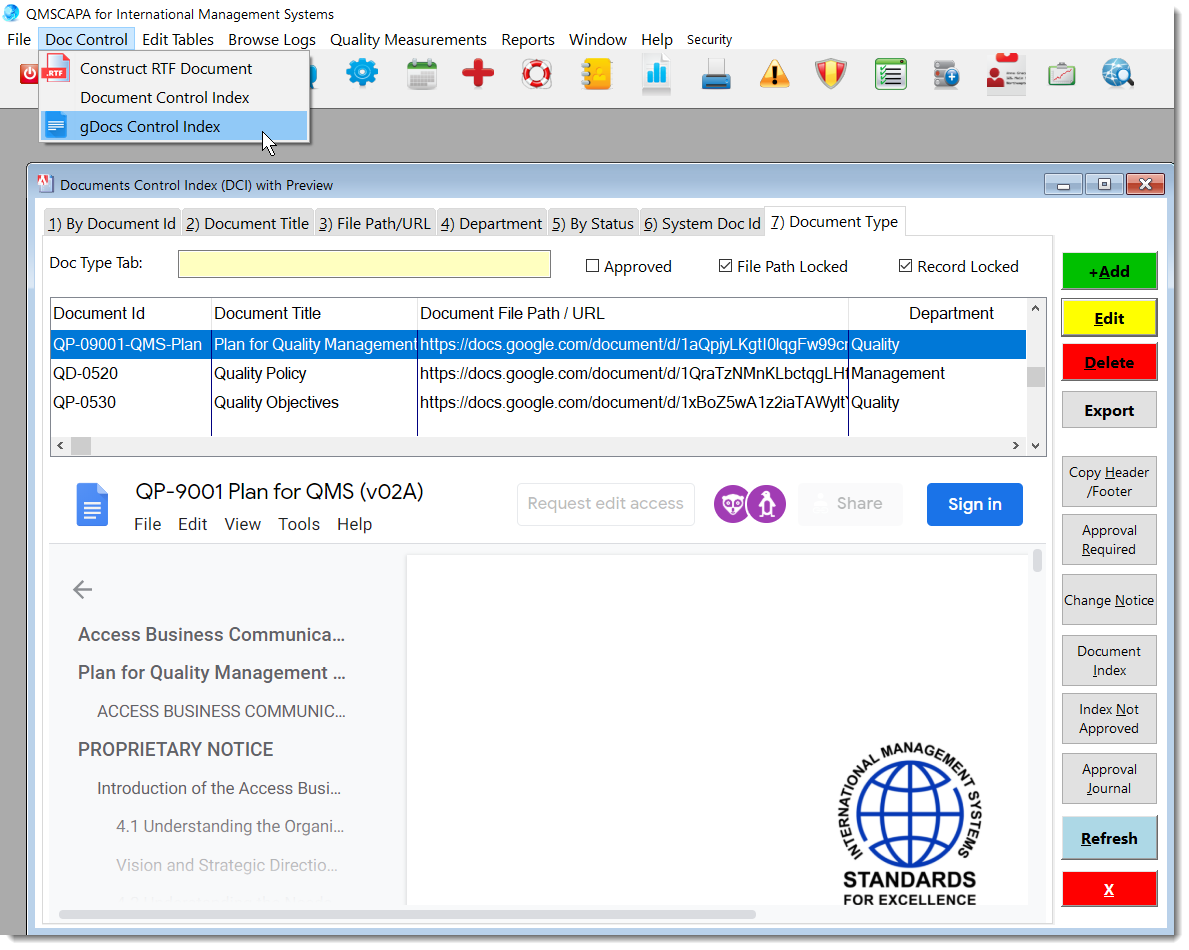The image size is (1189, 950).
Task: Open the Tools menu in Google Docs preview
Action: pyautogui.click(x=298, y=524)
